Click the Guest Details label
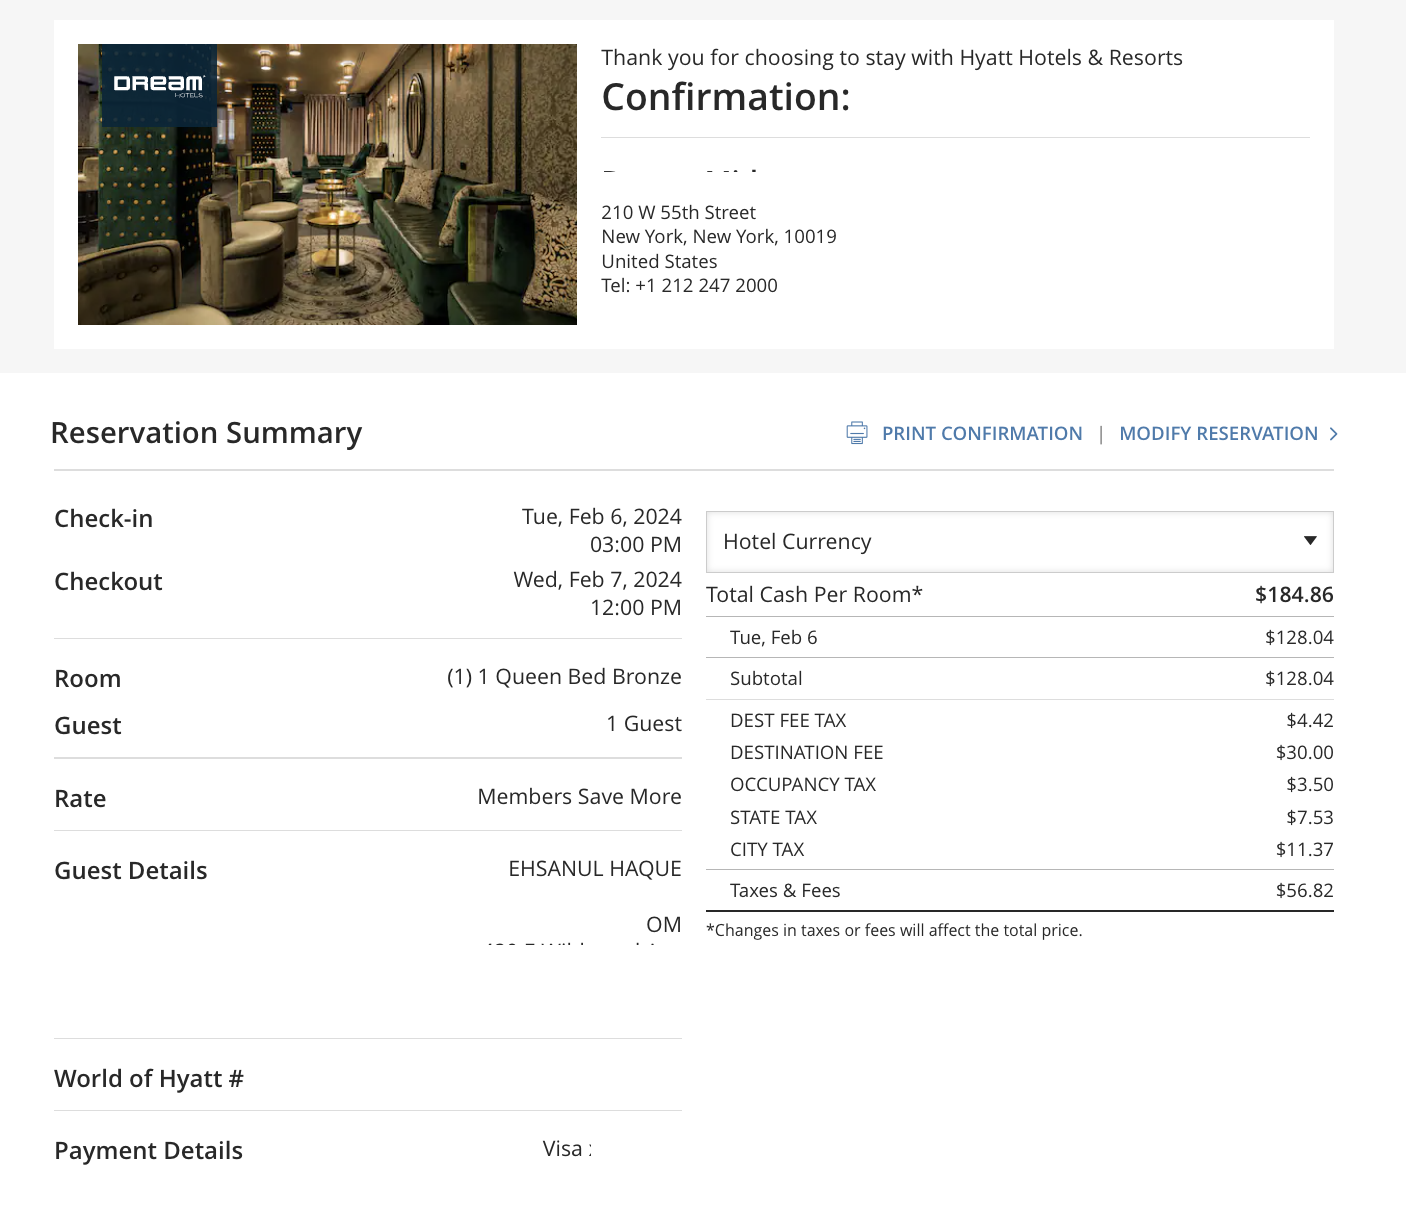Screen dimensions: 1406x1218 pyautogui.click(x=131, y=871)
